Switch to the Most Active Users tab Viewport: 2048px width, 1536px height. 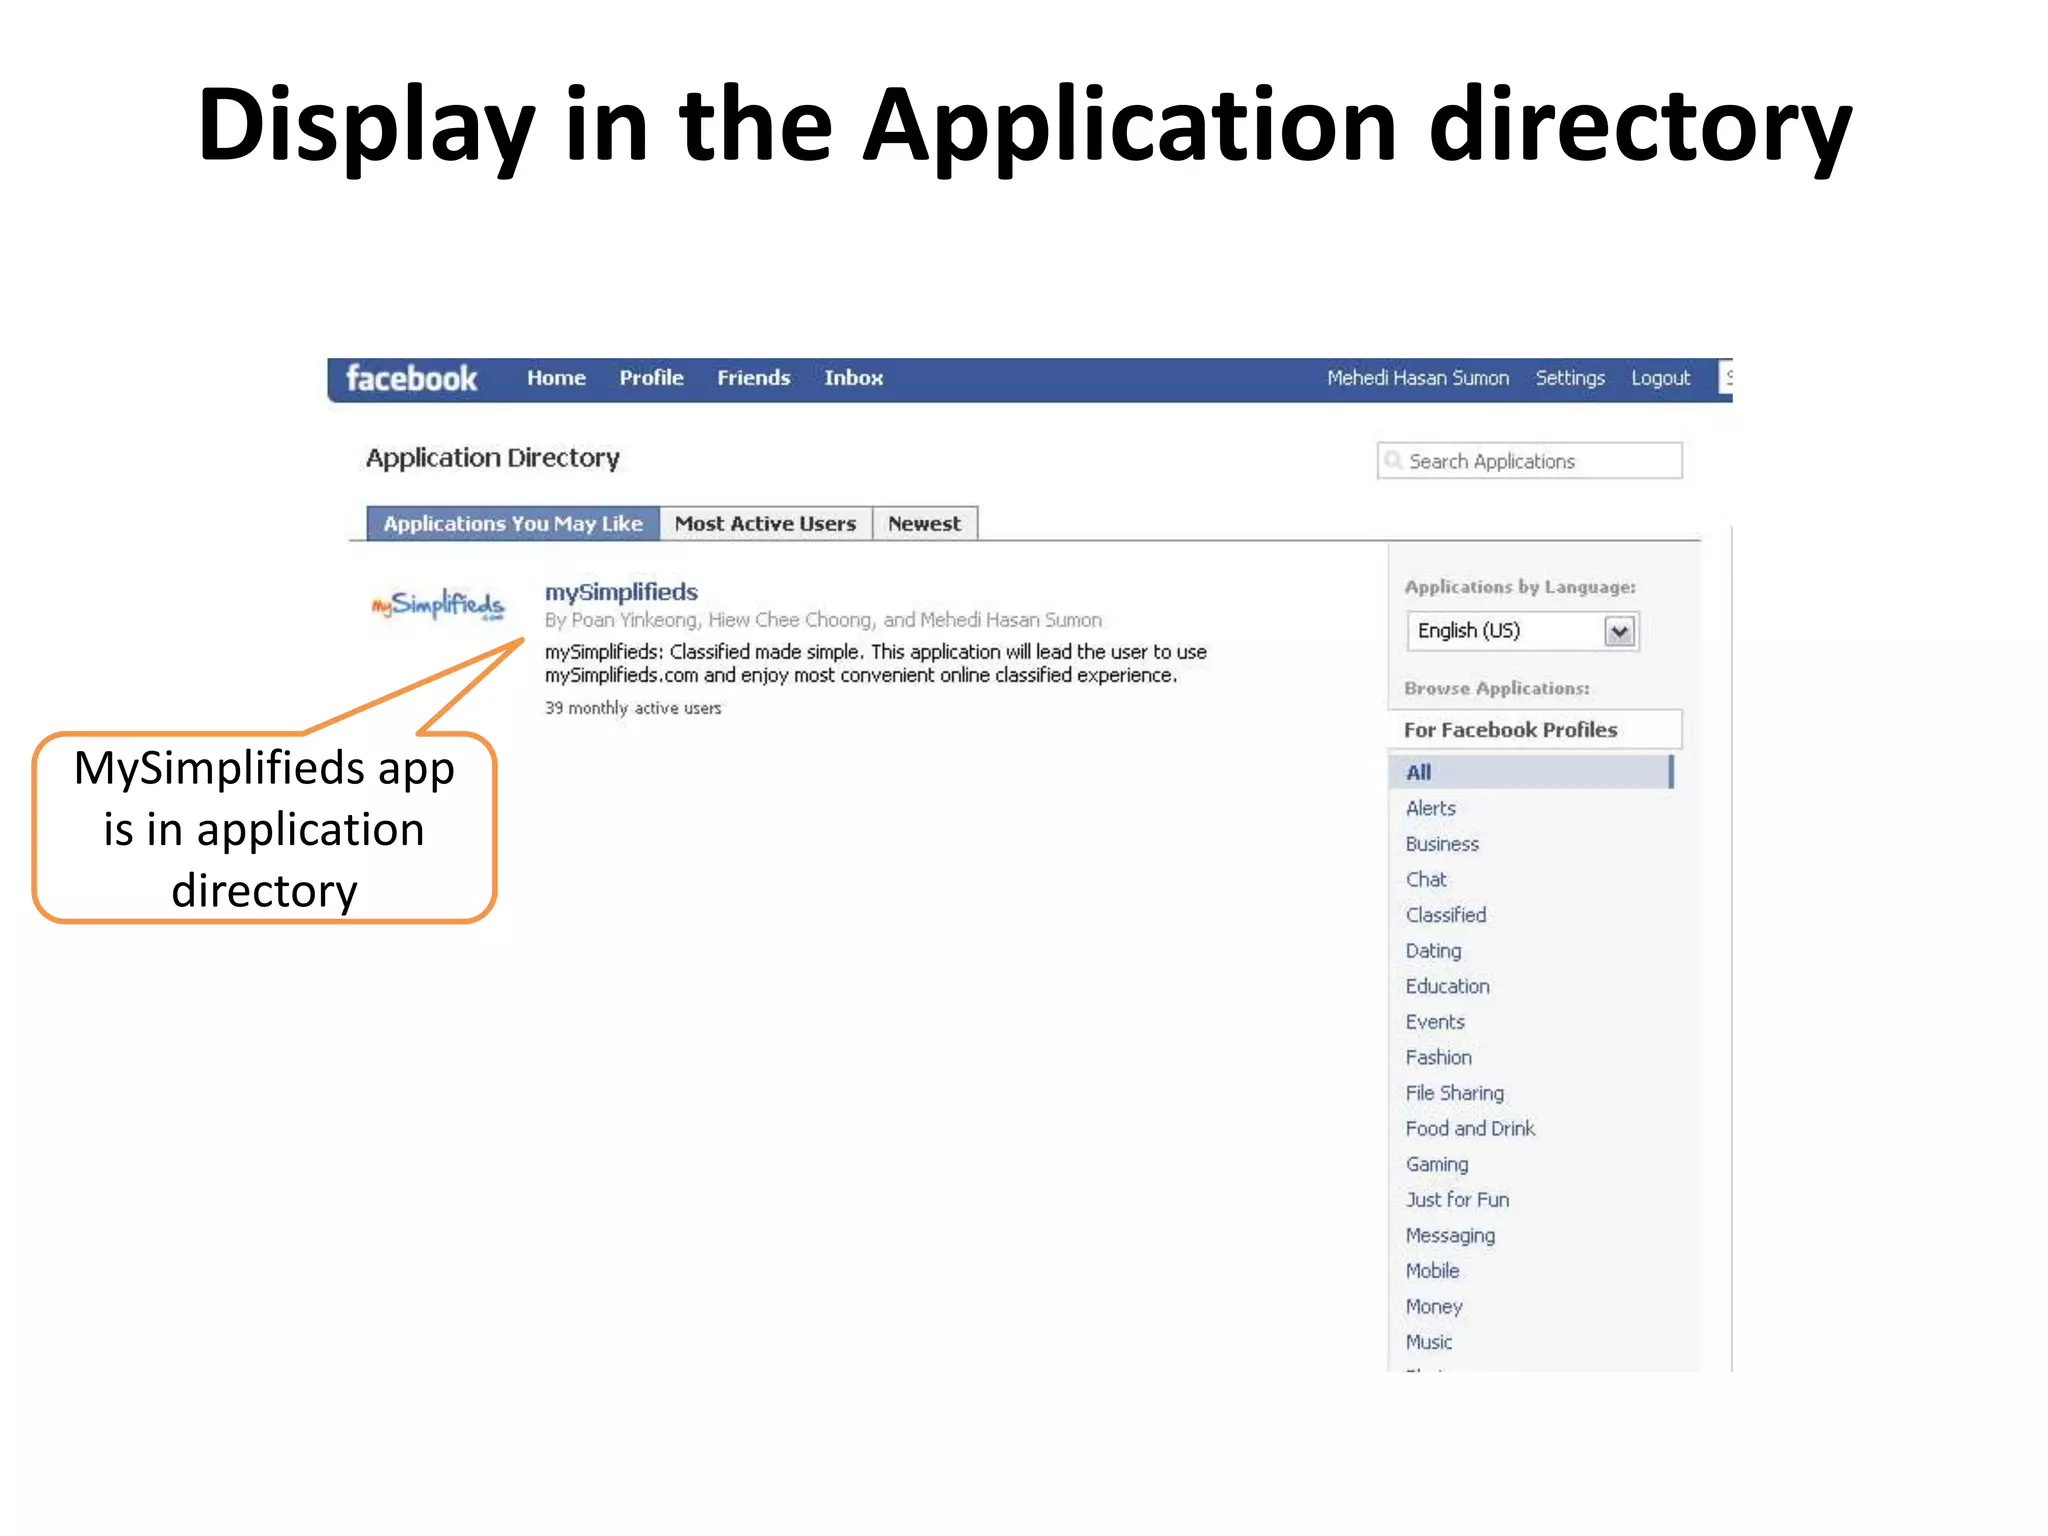[765, 524]
